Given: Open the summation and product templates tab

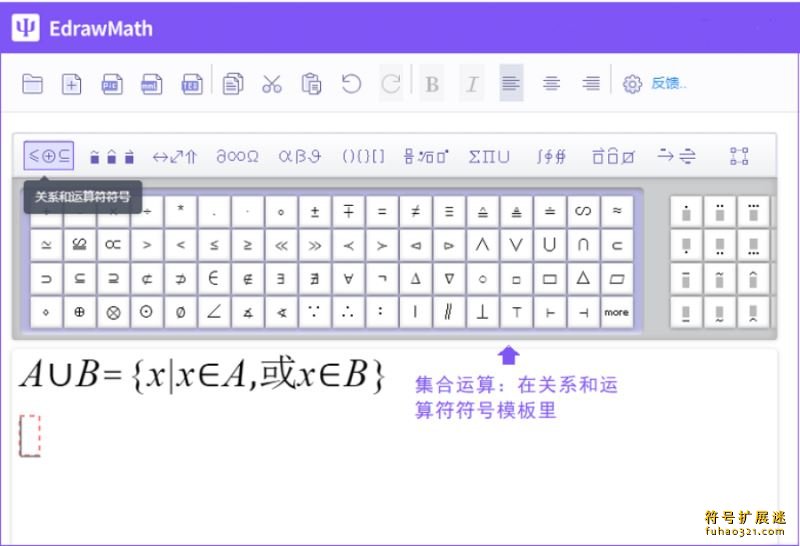Looking at the screenshot, I should (489, 157).
